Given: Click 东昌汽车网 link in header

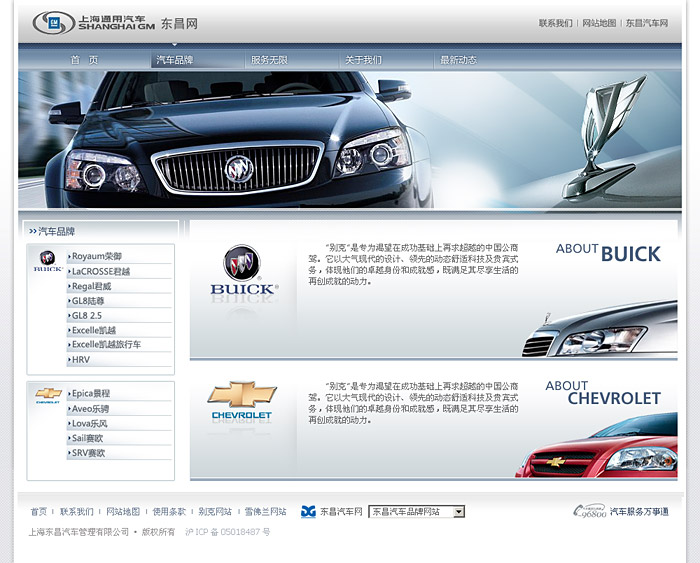Looking at the screenshot, I should click(647, 23).
